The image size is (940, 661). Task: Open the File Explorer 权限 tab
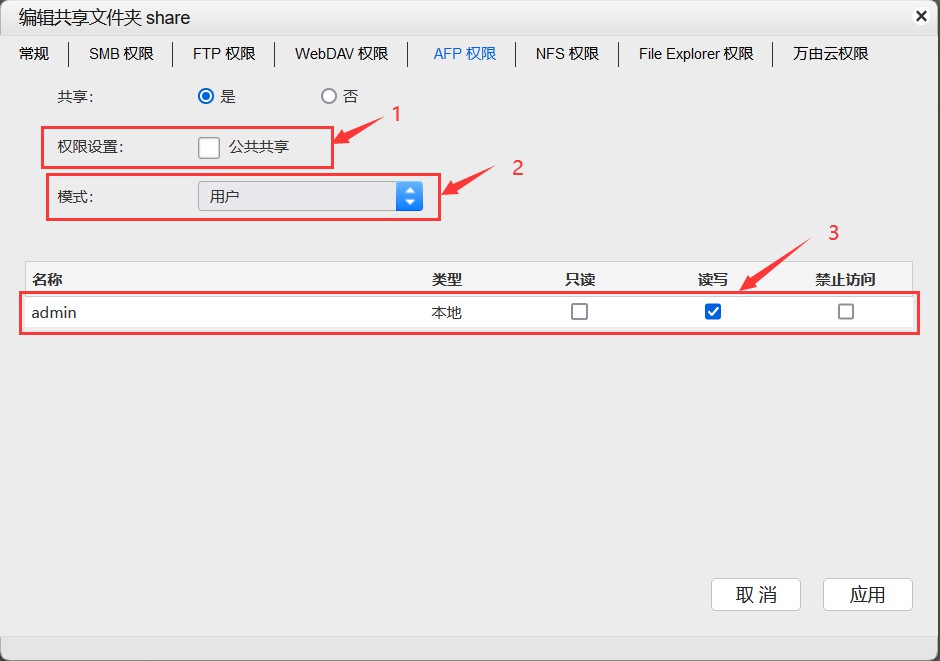(x=696, y=54)
